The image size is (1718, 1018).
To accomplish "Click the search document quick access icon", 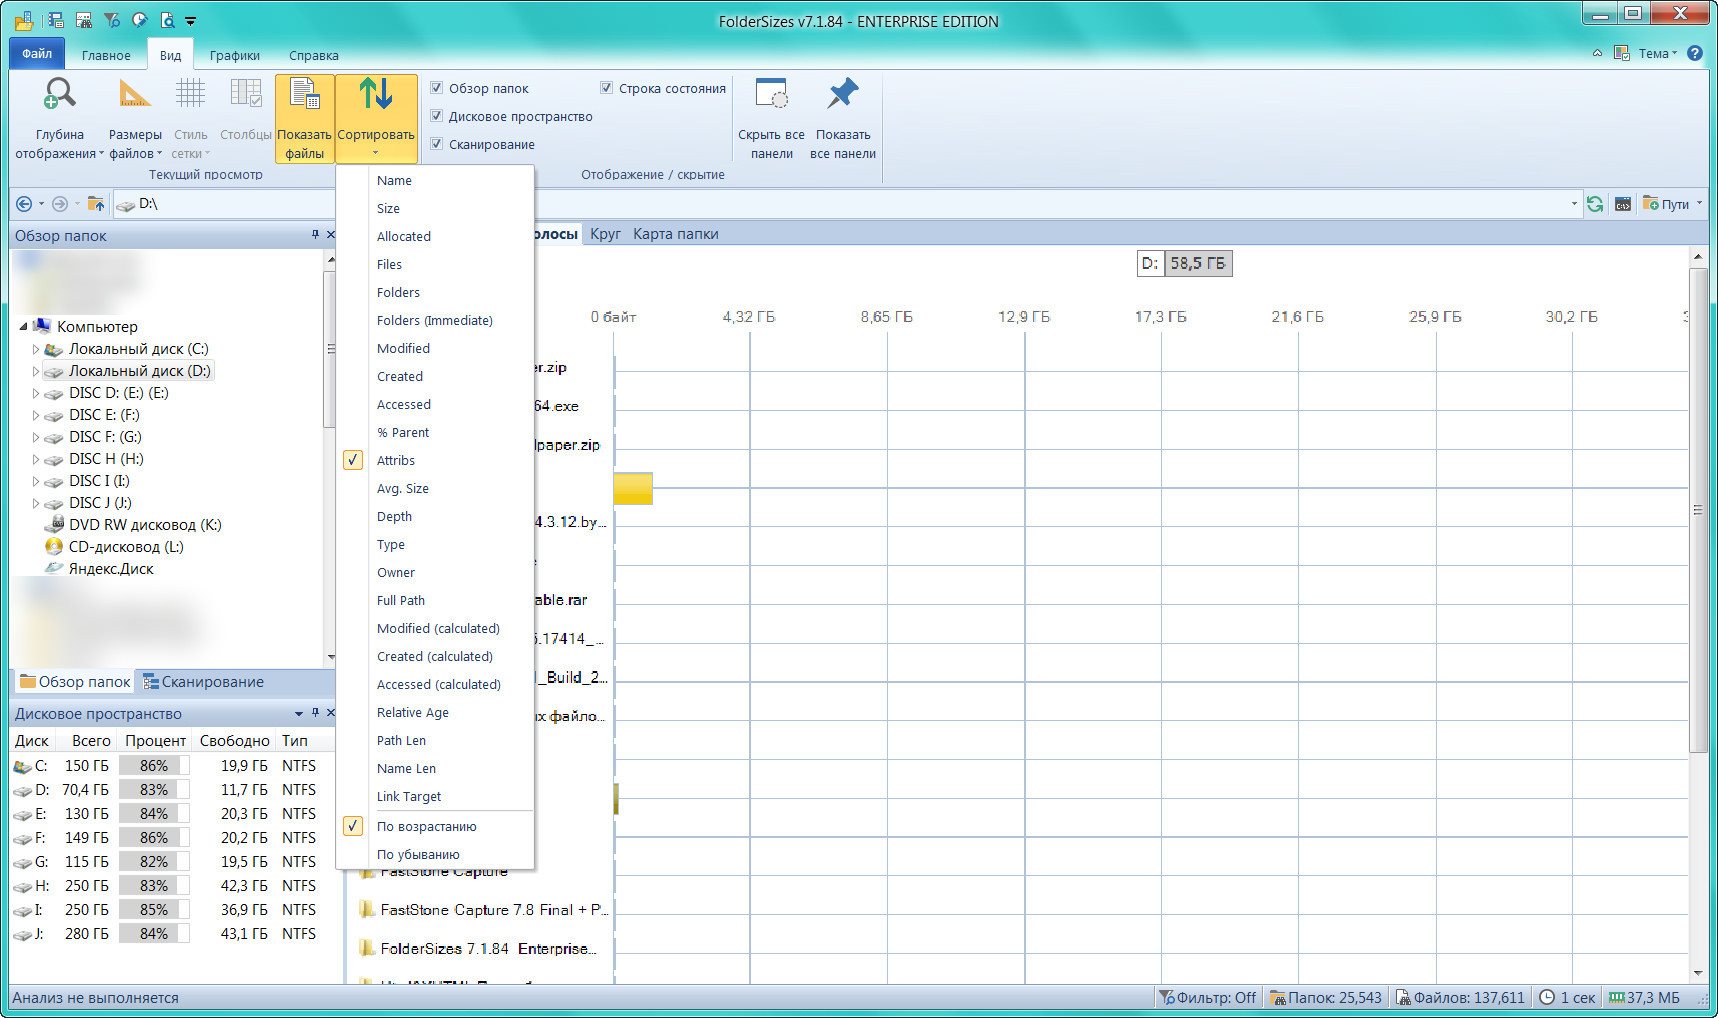I will 167,20.
